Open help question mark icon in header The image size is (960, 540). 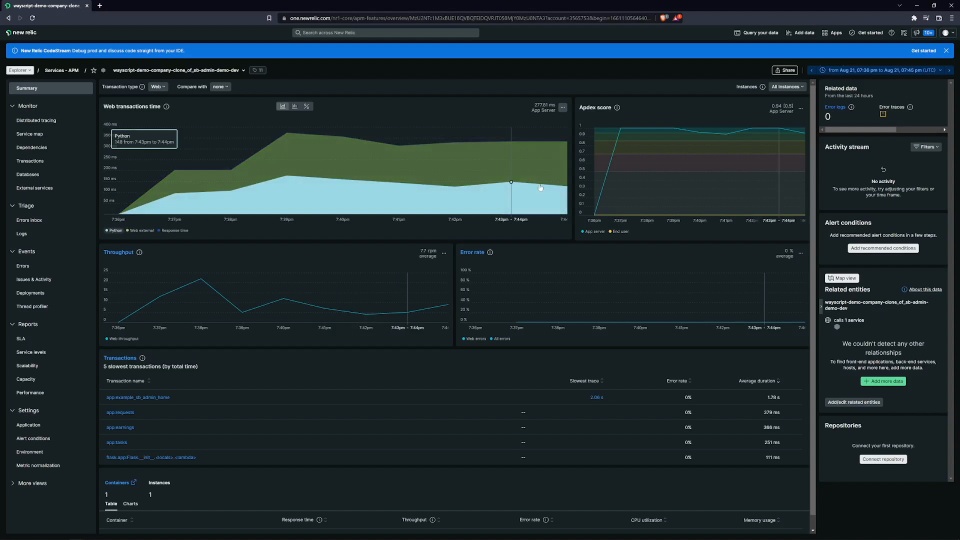(891, 33)
